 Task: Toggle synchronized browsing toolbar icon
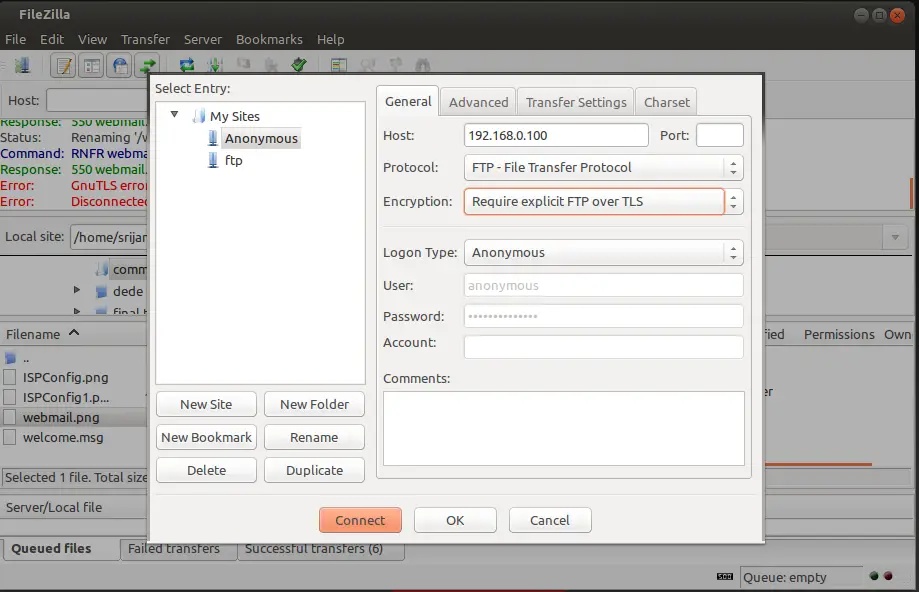396,65
